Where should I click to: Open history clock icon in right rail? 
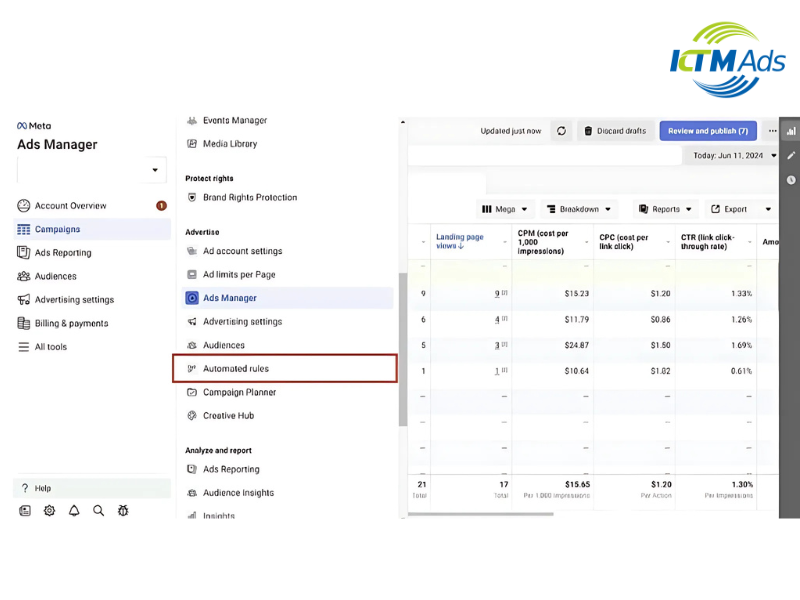point(791,180)
